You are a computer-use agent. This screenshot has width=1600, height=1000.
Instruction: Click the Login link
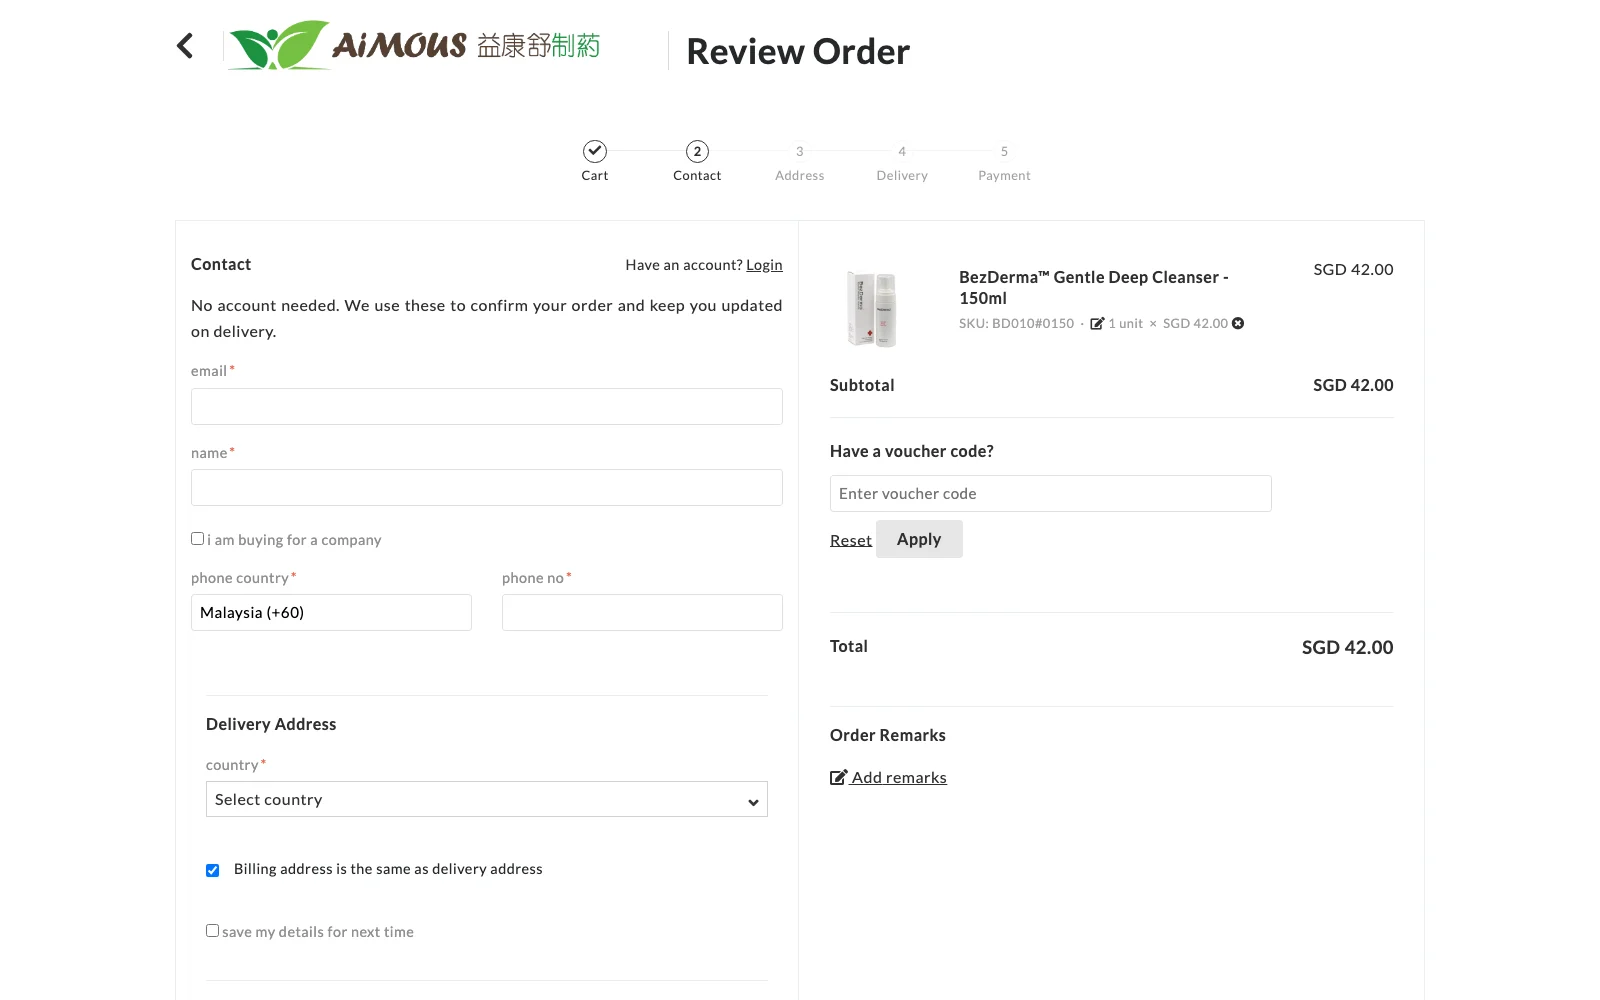coord(764,265)
